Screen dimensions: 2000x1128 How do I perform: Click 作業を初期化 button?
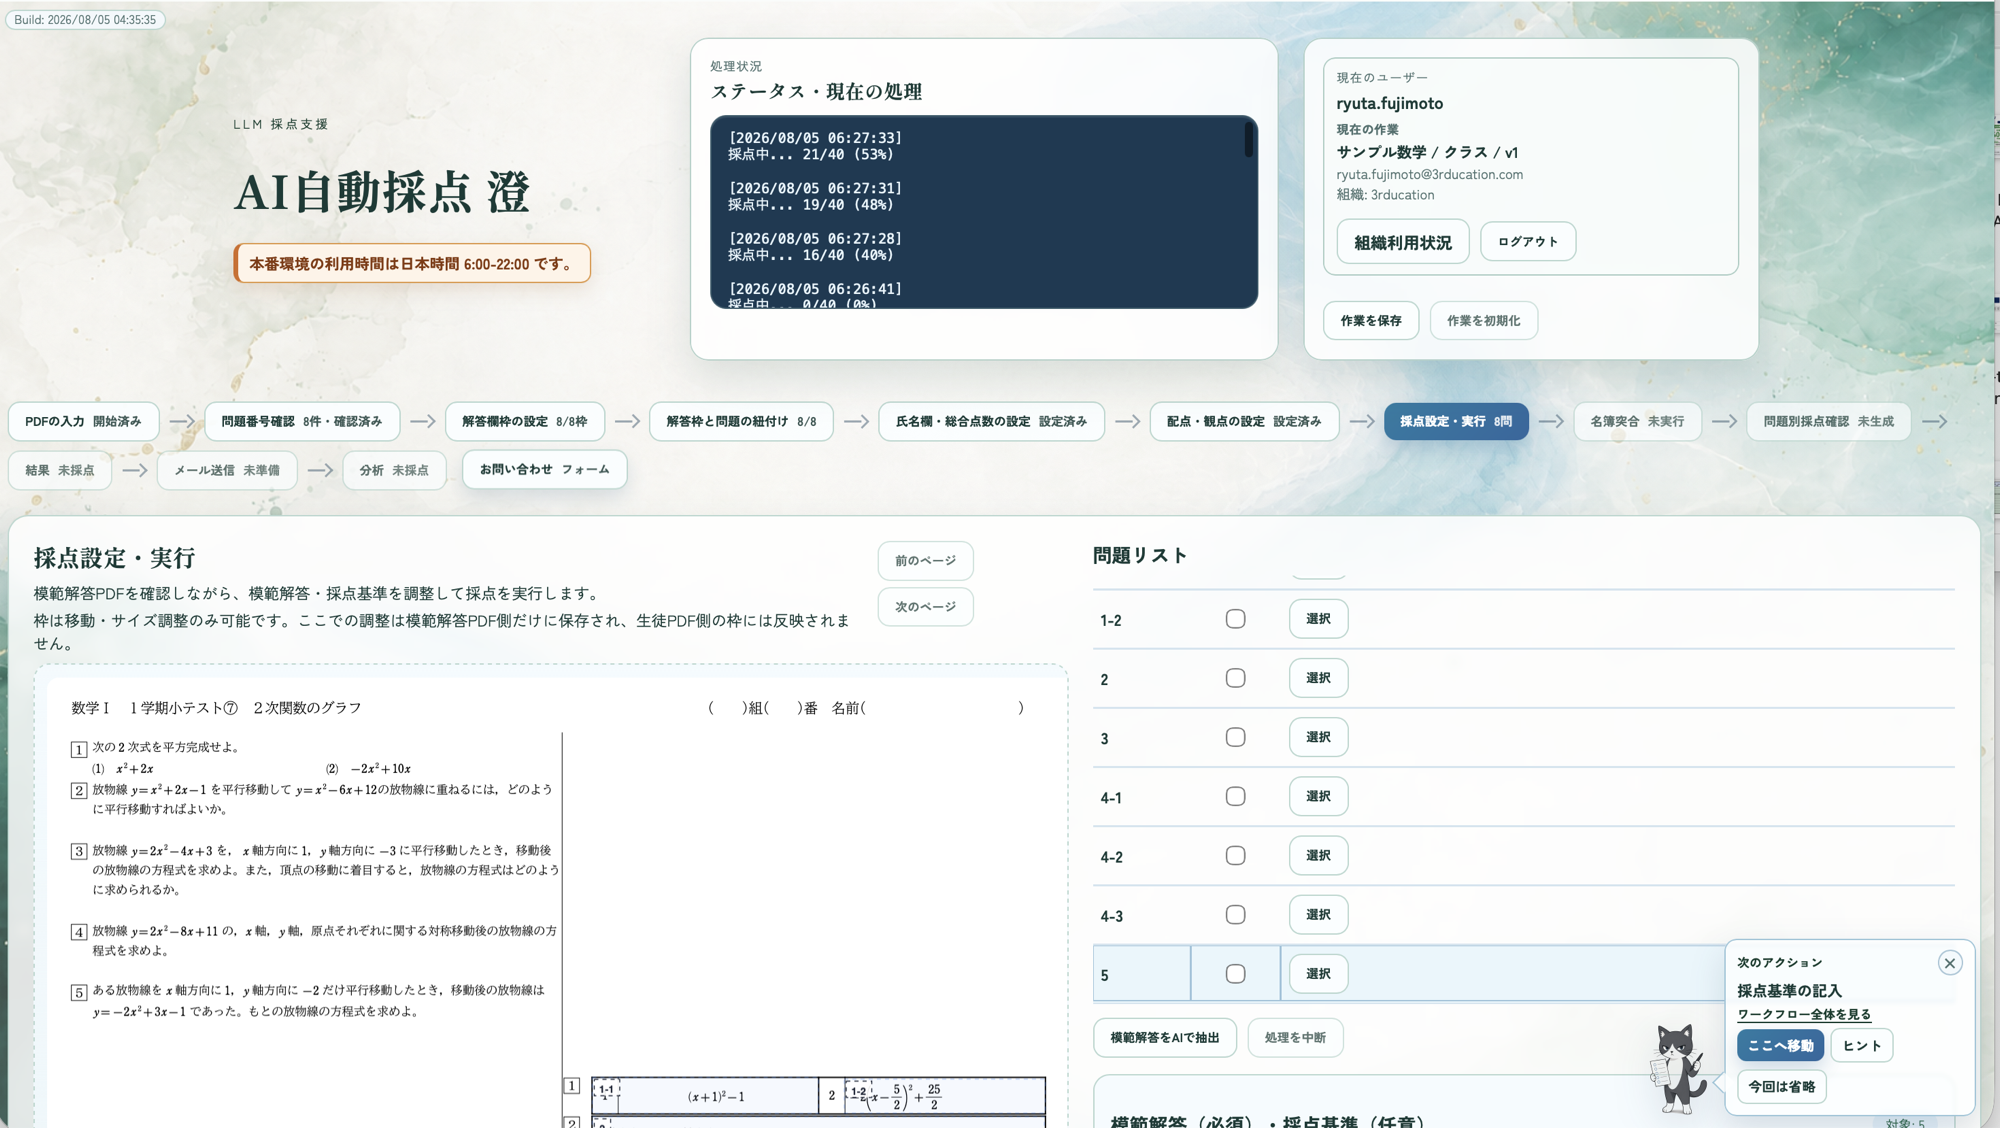(1484, 321)
